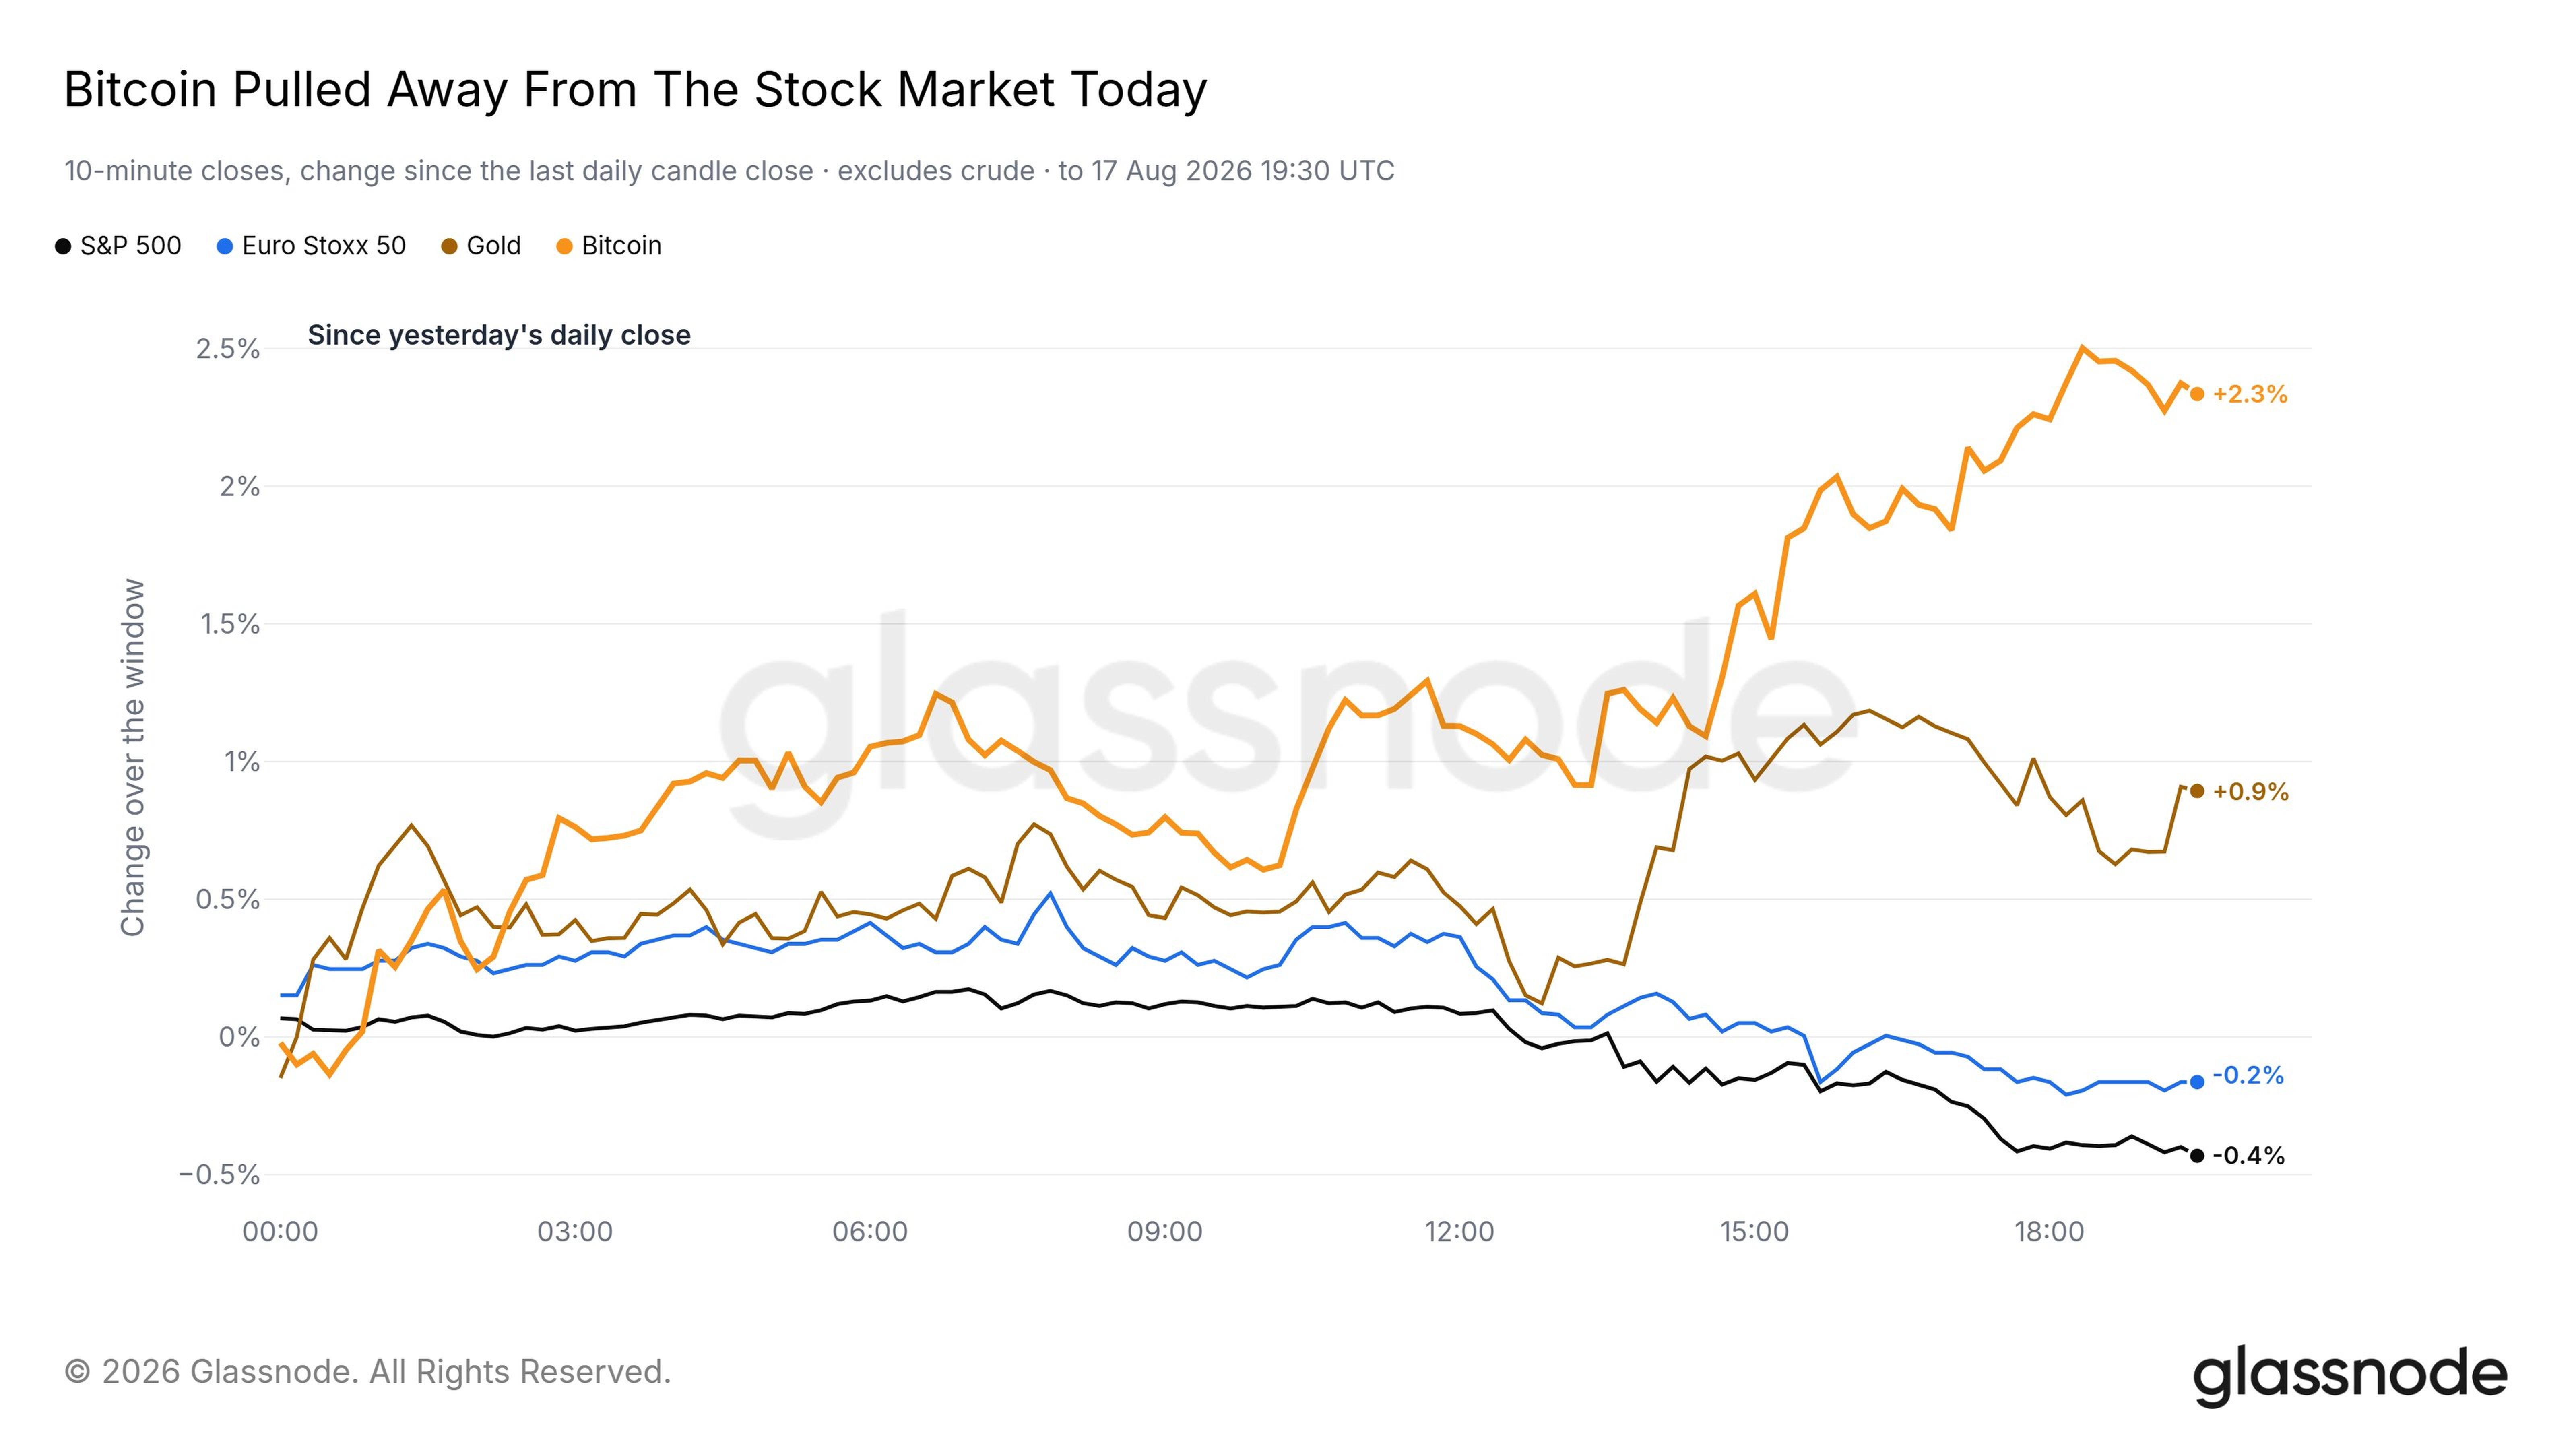Click the Euro Stoxx -0.2% end marker
The width and height of the screenshot is (2576, 1449).
pos(2197,1082)
